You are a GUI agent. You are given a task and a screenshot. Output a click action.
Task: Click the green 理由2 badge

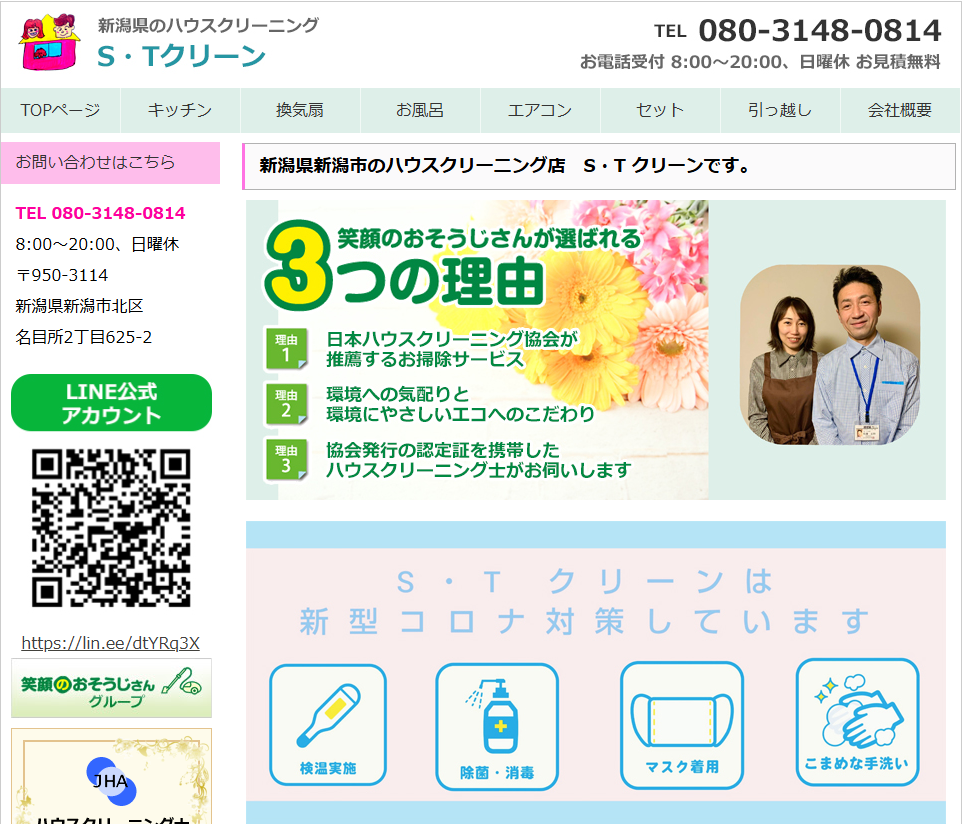pyautogui.click(x=286, y=403)
